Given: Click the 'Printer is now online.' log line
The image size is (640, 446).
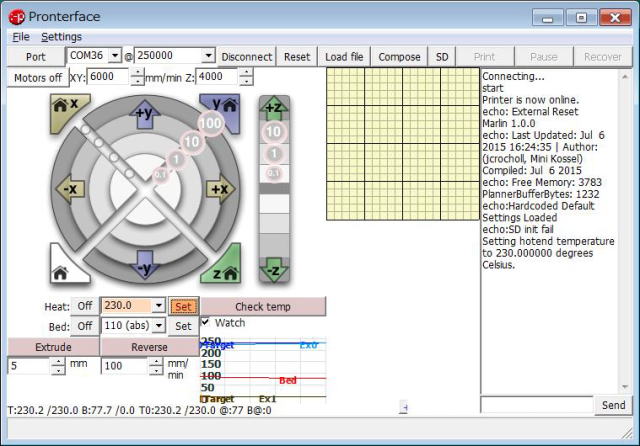Looking at the screenshot, I should 530,100.
